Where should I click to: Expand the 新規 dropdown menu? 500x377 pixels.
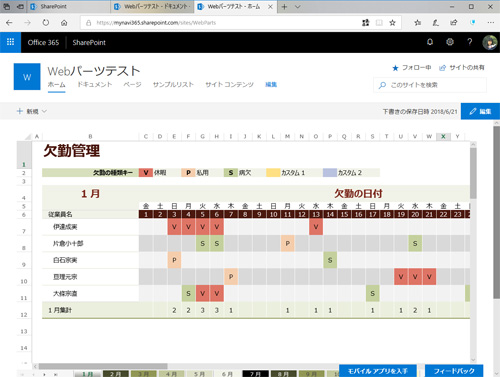coord(32,111)
